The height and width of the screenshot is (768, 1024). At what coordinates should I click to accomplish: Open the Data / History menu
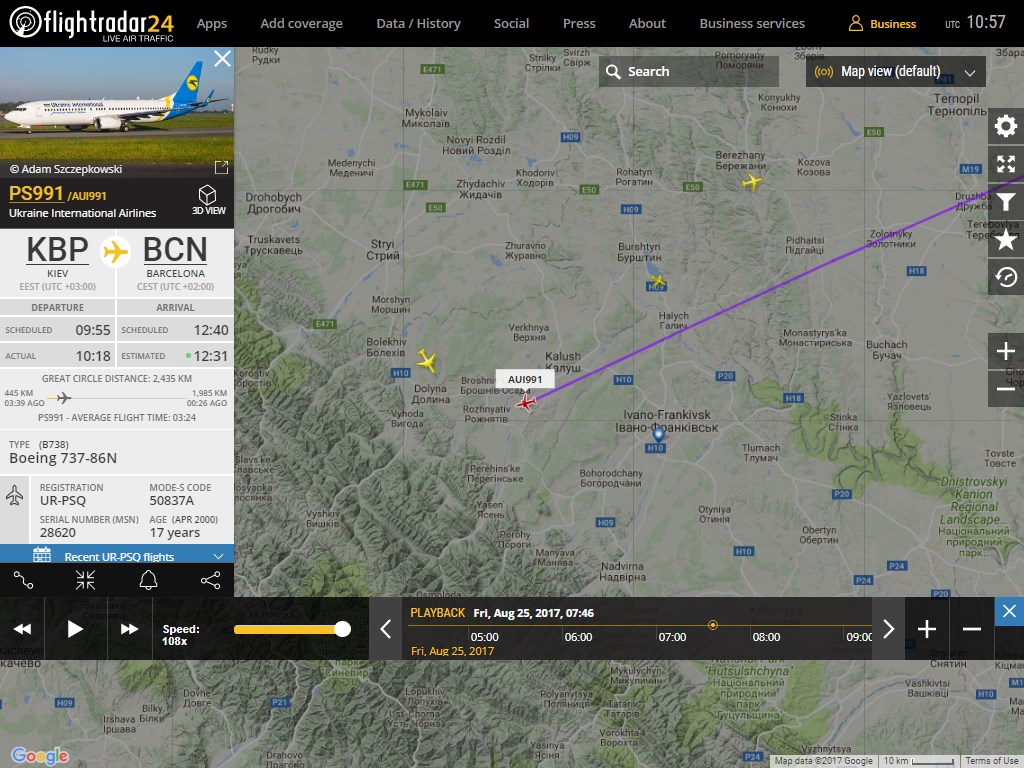click(419, 24)
